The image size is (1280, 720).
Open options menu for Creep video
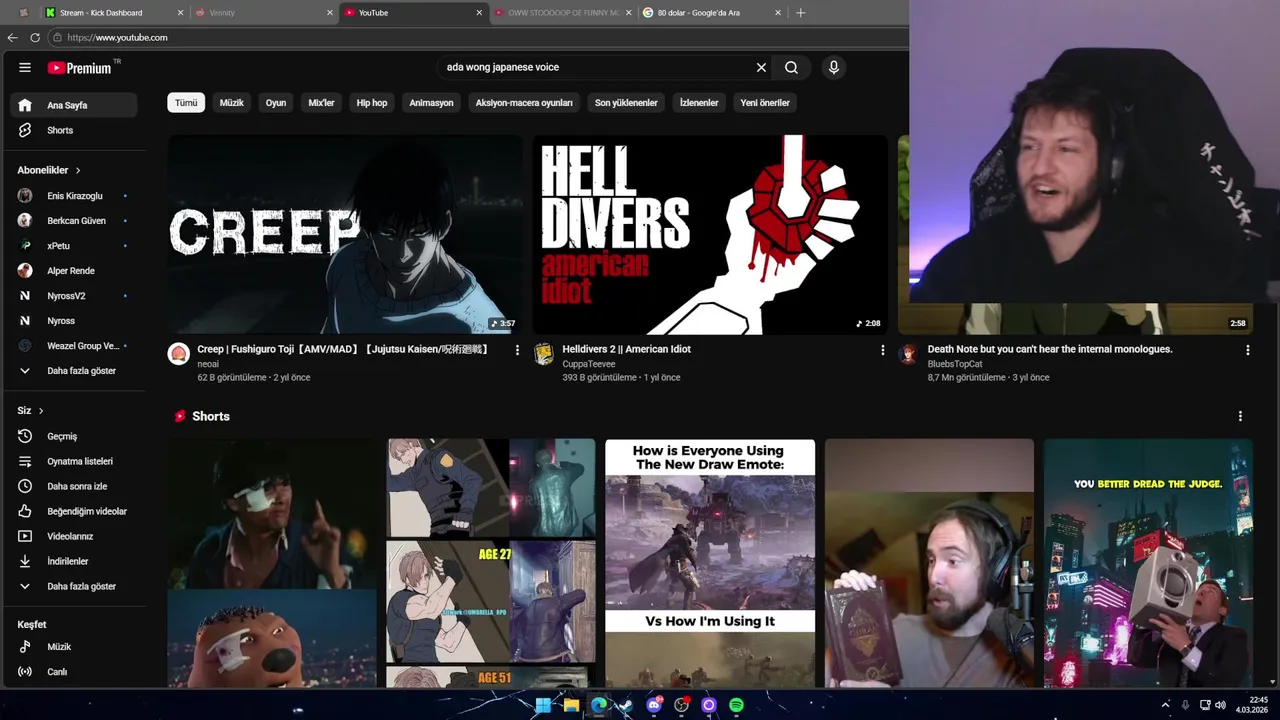pos(517,350)
